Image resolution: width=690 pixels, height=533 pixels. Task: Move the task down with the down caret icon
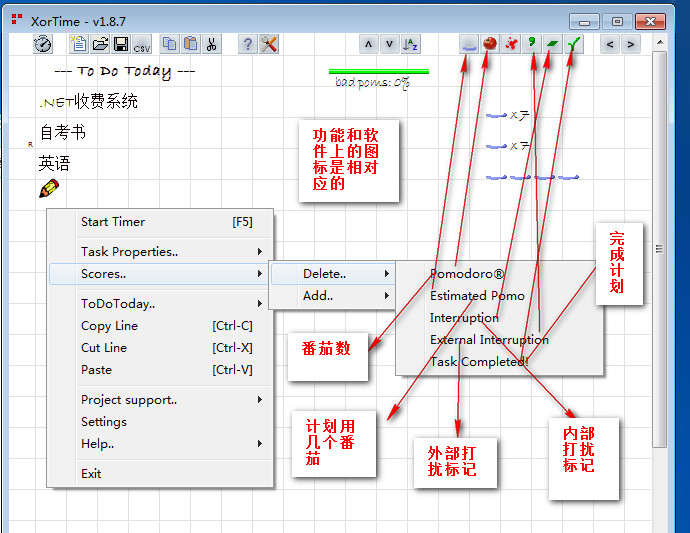[x=389, y=44]
